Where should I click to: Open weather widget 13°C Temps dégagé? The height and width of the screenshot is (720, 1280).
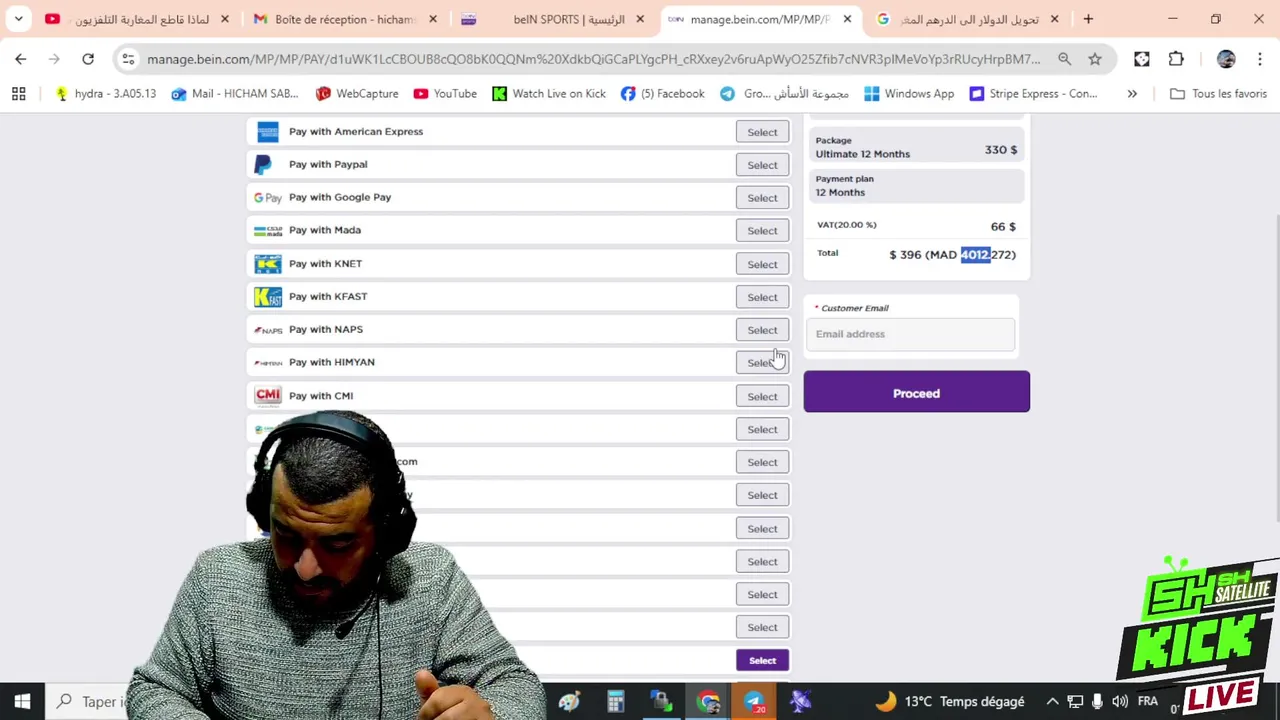tap(949, 702)
